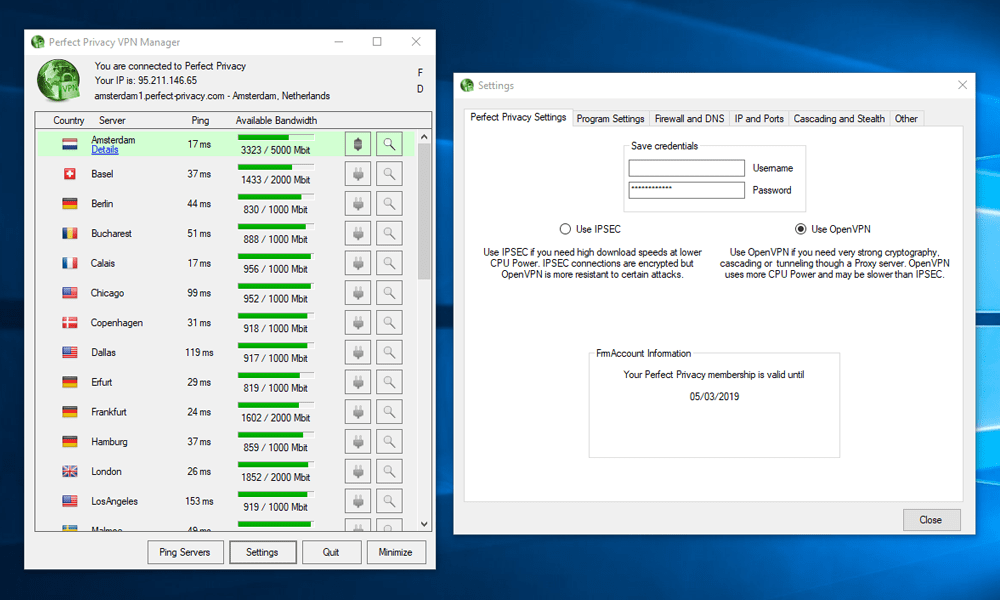Viewport: 1000px width, 600px height.
Task: Click the Frankfurt plug connect icon
Action: tap(358, 412)
